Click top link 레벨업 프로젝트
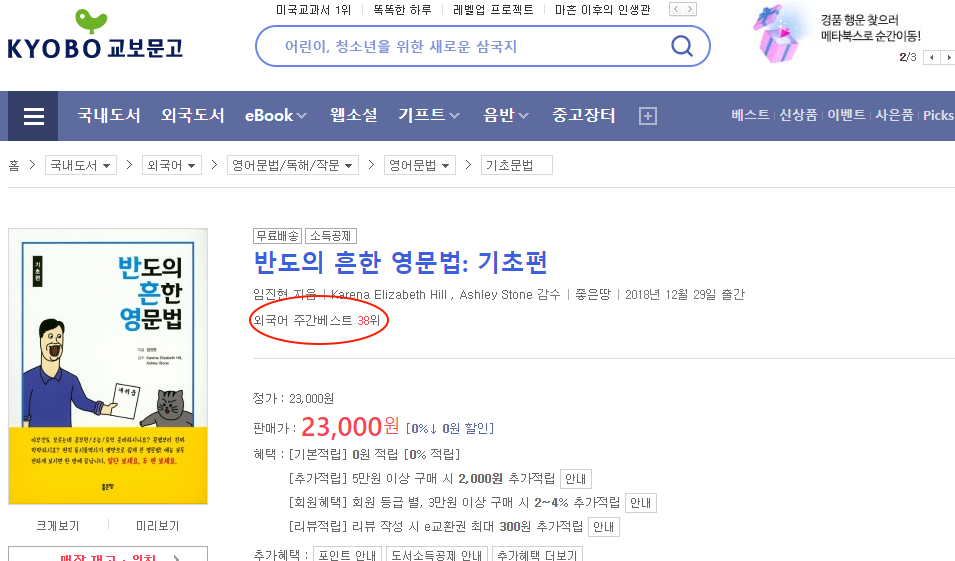The width and height of the screenshot is (955, 561). 493,10
